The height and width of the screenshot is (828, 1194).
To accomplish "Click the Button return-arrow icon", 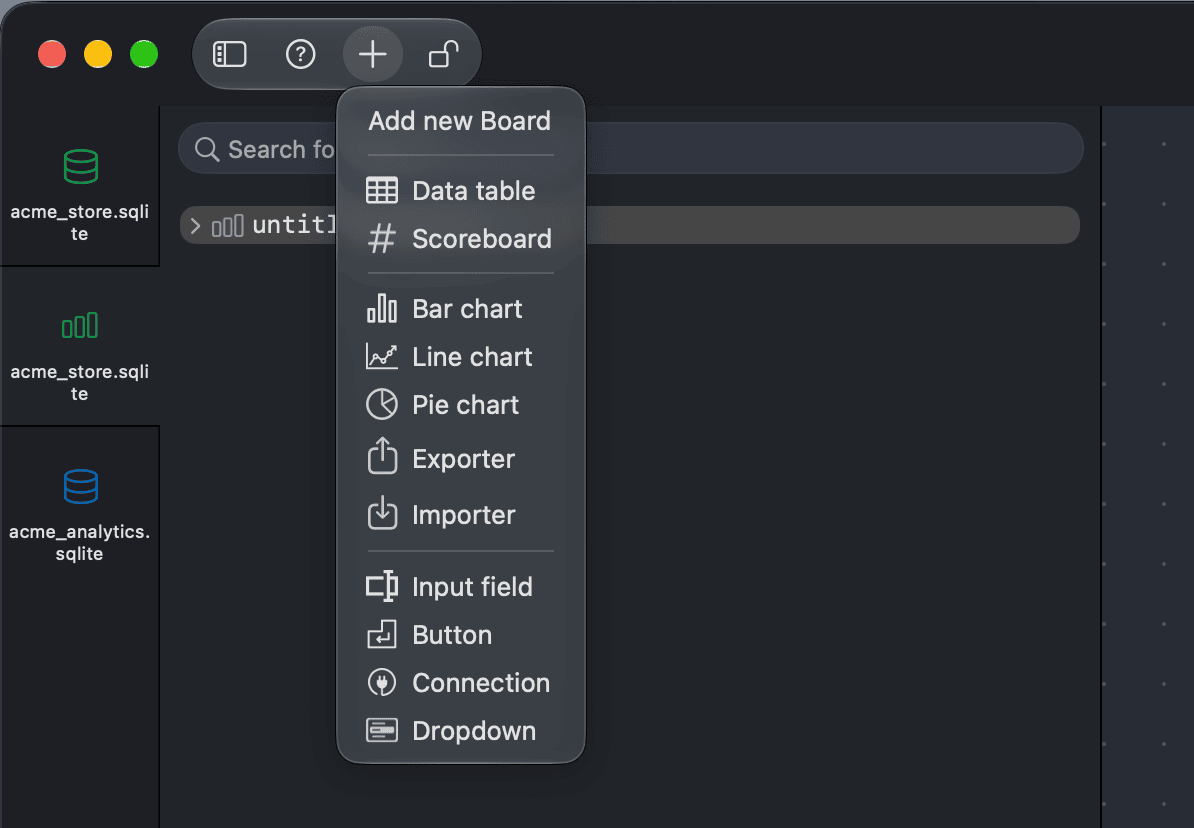I will tap(382, 634).
